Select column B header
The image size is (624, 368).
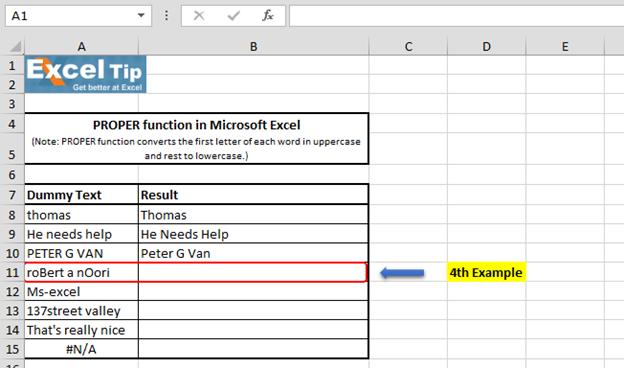(x=254, y=47)
